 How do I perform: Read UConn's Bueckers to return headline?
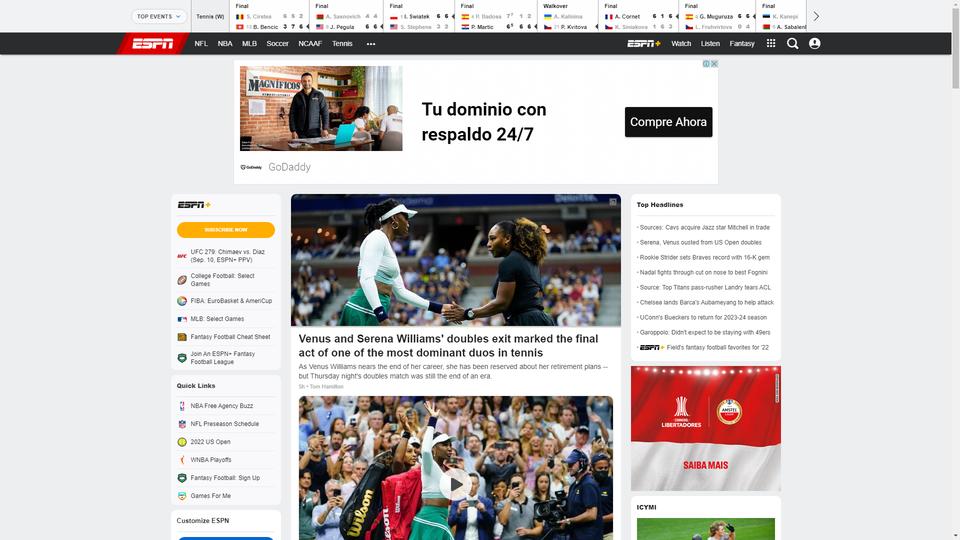(x=703, y=317)
